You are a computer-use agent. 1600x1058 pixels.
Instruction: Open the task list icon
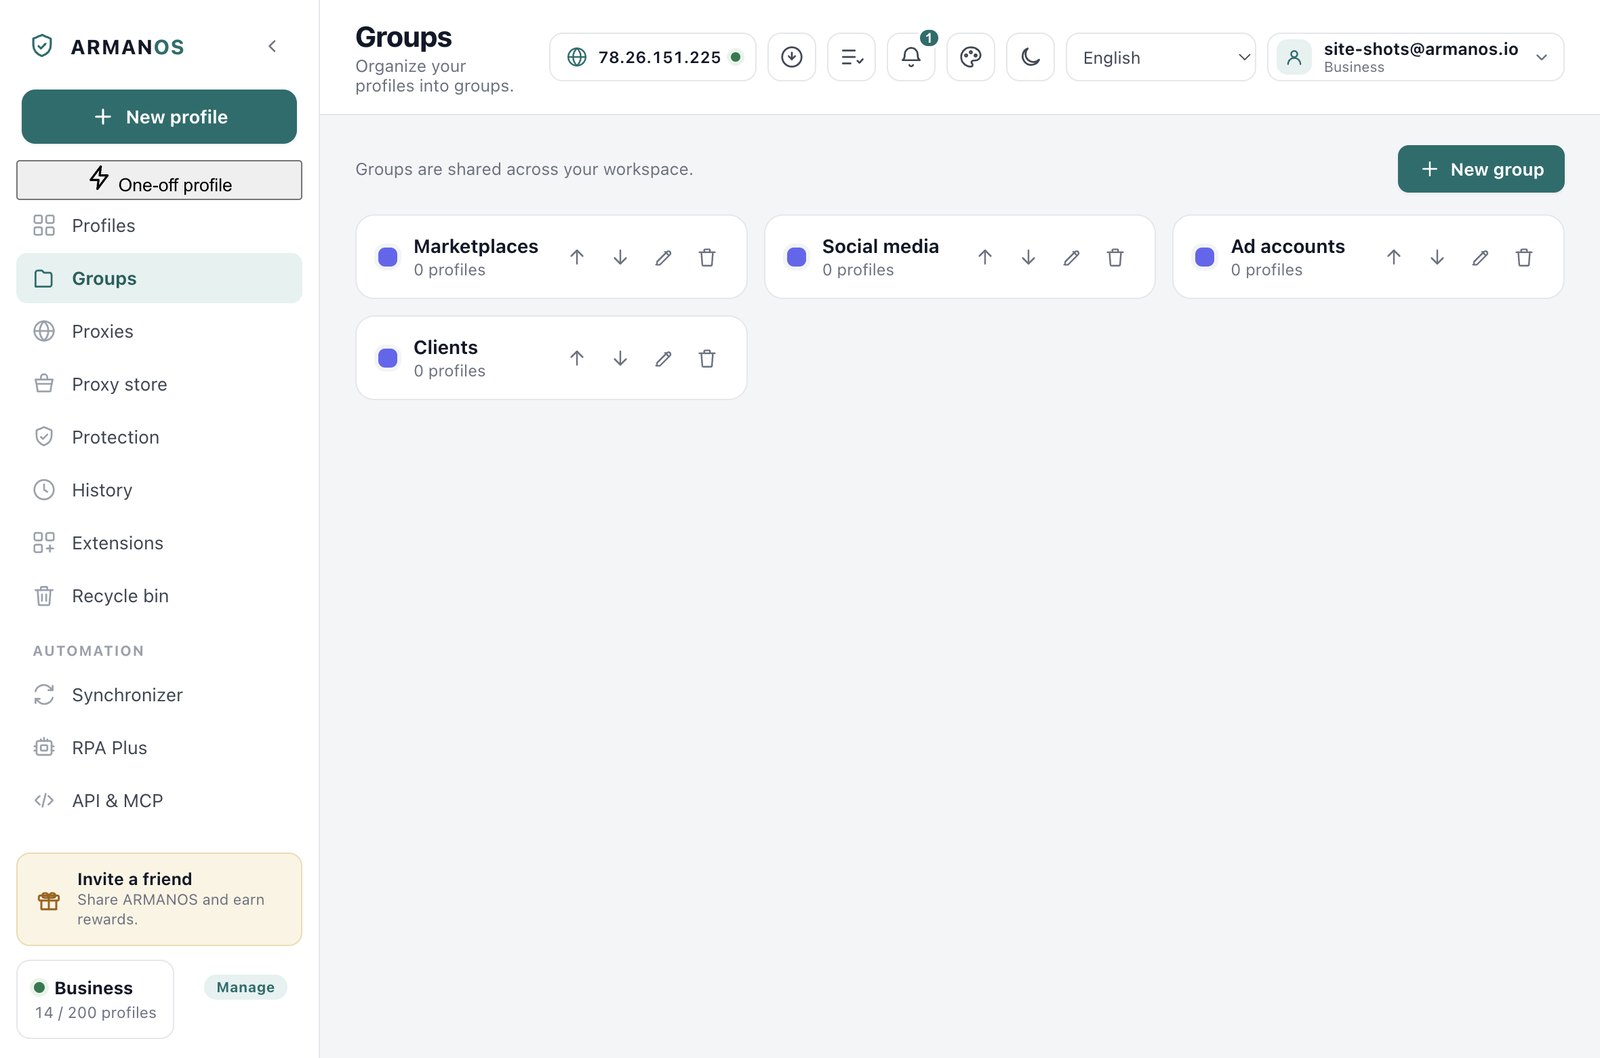tap(852, 57)
